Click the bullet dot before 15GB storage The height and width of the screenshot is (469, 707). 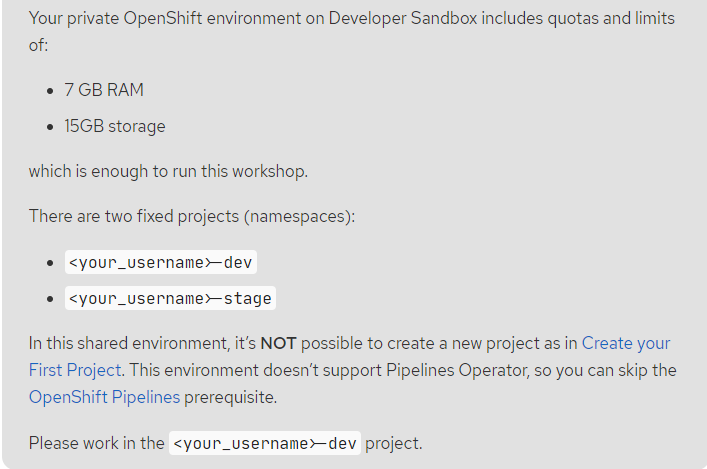coord(50,127)
